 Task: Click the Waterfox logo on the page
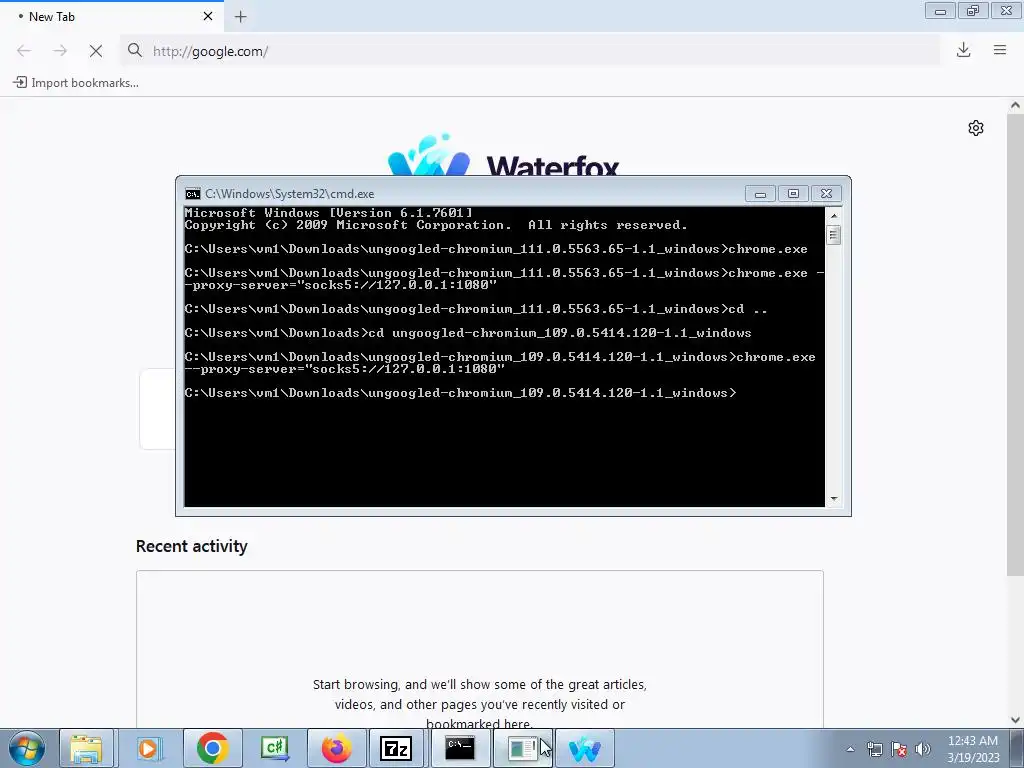[x=504, y=155]
